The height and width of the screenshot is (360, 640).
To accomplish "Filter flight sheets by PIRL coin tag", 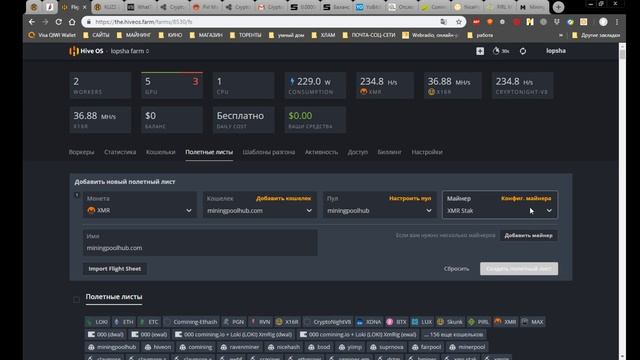I will (479, 322).
